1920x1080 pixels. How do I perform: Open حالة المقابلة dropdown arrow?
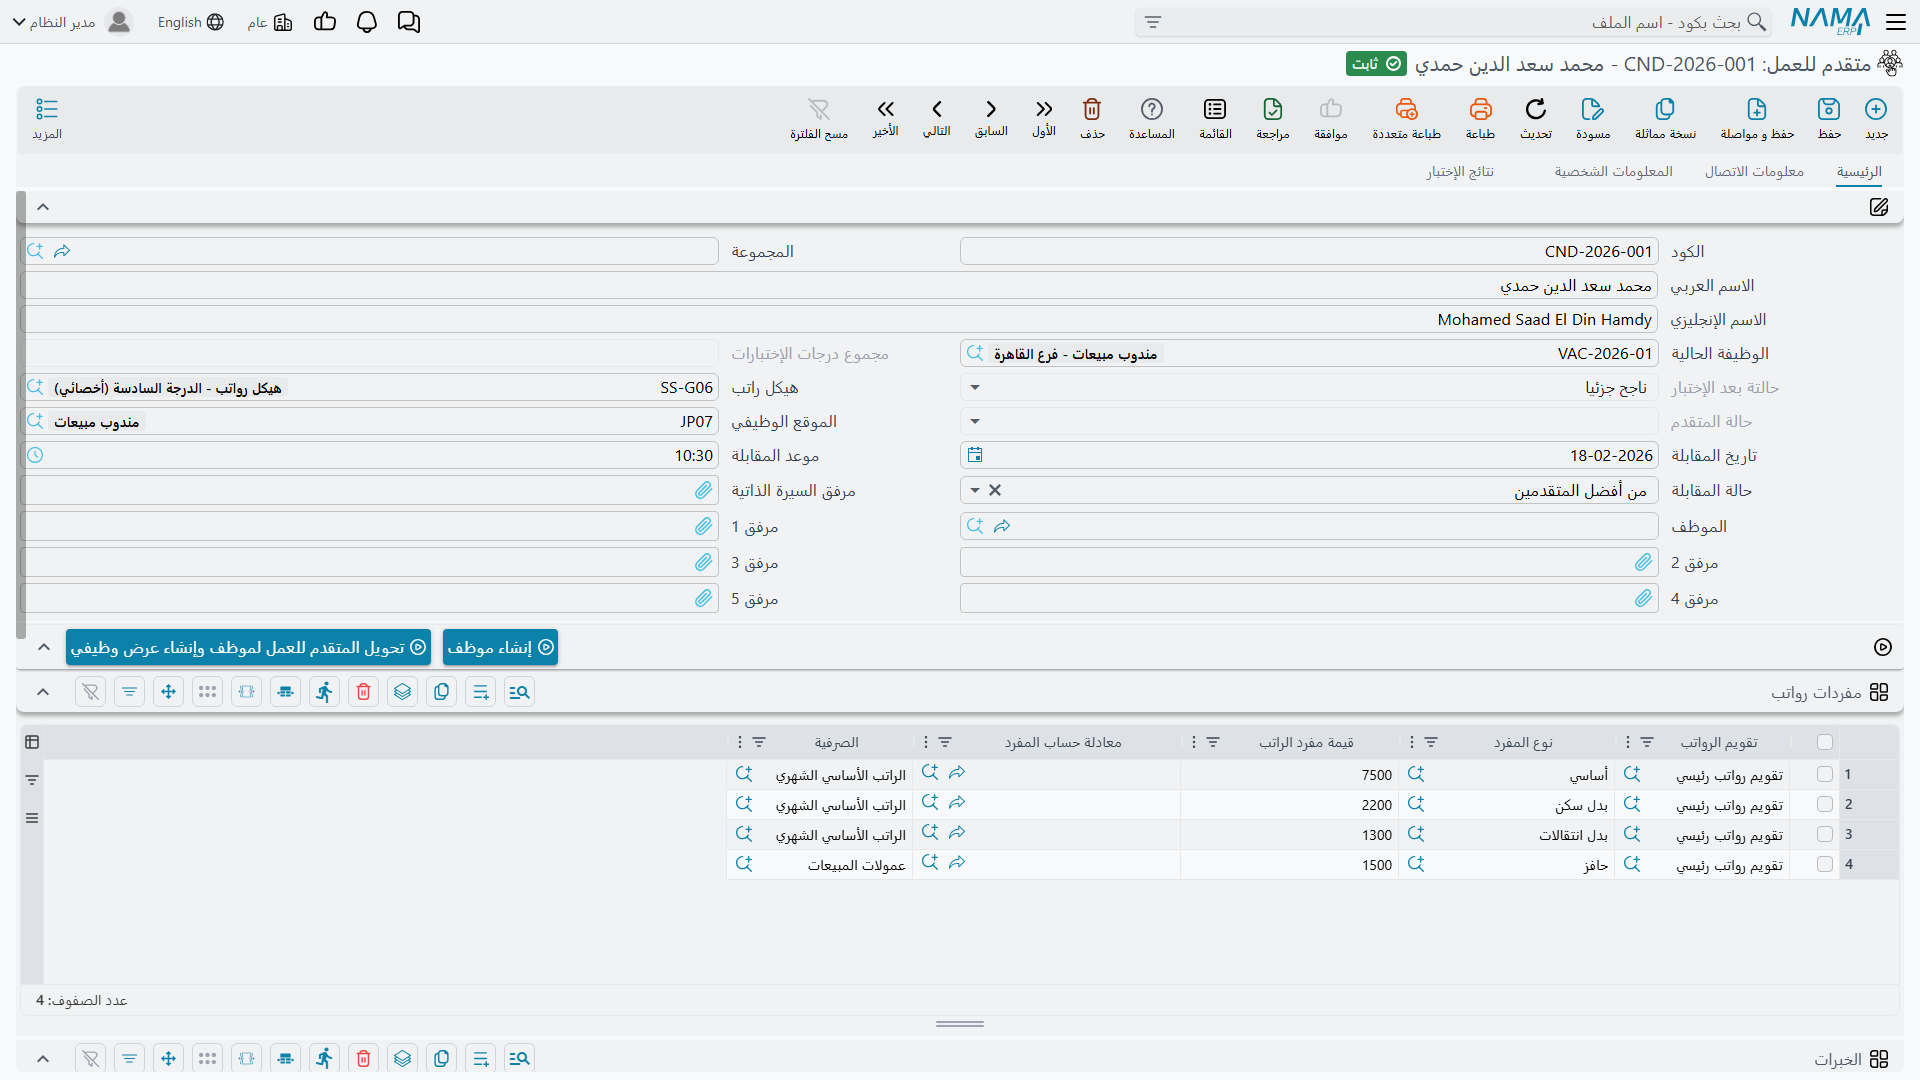click(975, 490)
